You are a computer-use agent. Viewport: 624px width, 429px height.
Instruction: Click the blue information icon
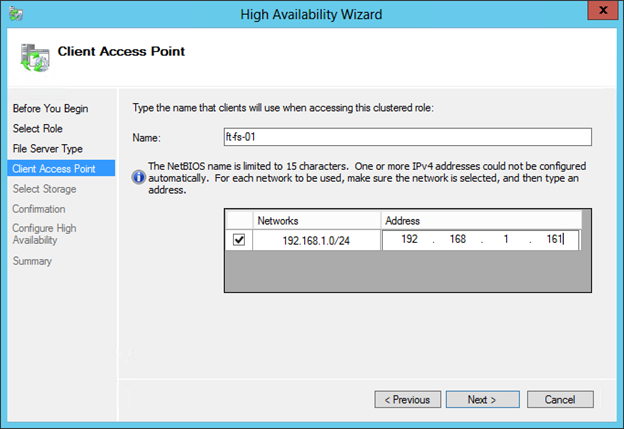pyautogui.click(x=138, y=177)
